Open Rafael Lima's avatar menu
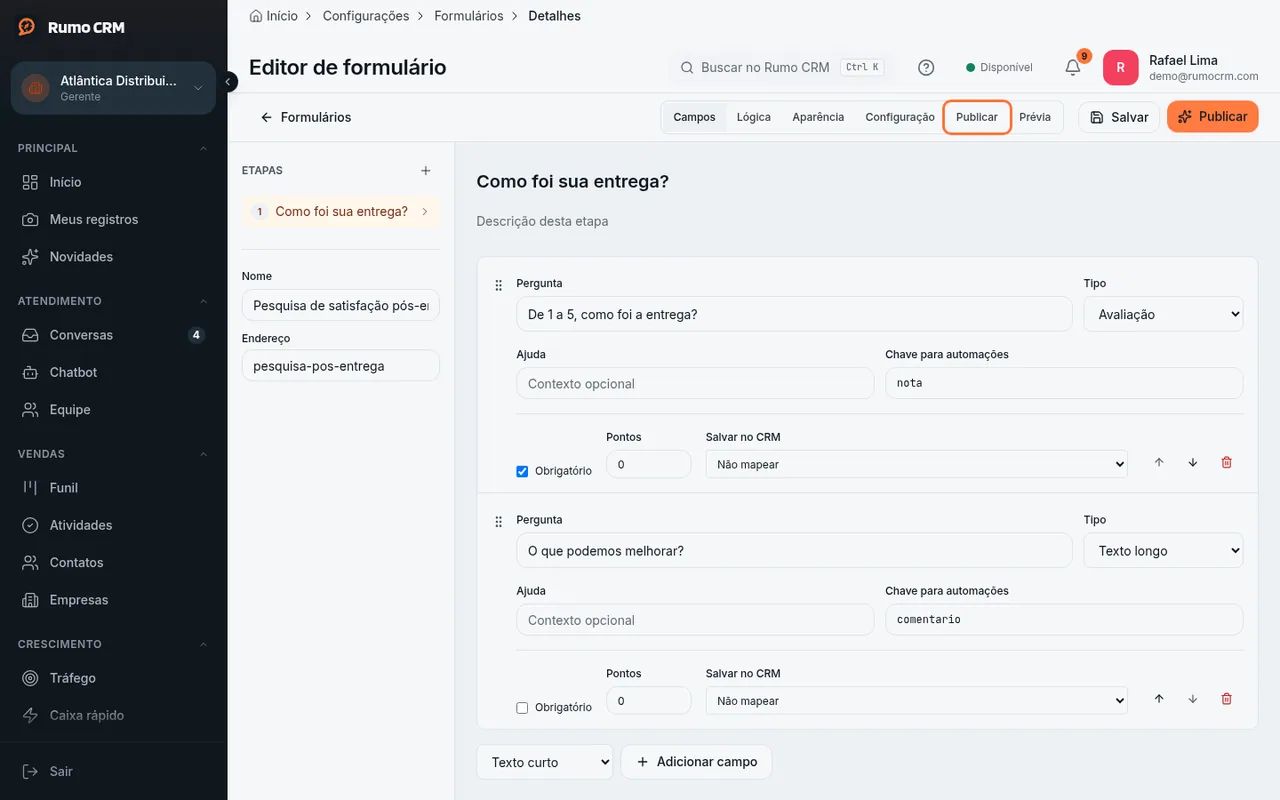The width and height of the screenshot is (1280, 800). 1120,67
